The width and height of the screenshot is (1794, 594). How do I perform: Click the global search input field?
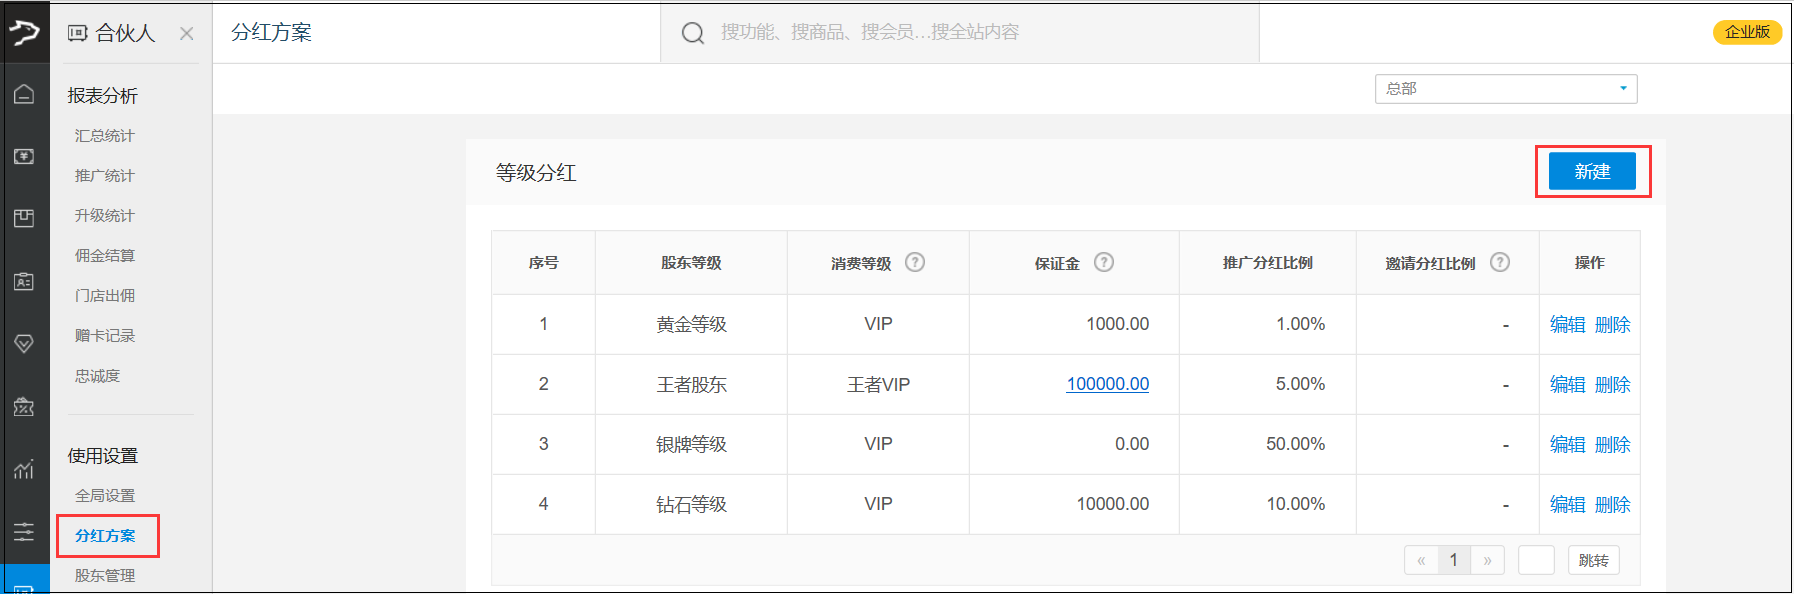[x=960, y=32]
